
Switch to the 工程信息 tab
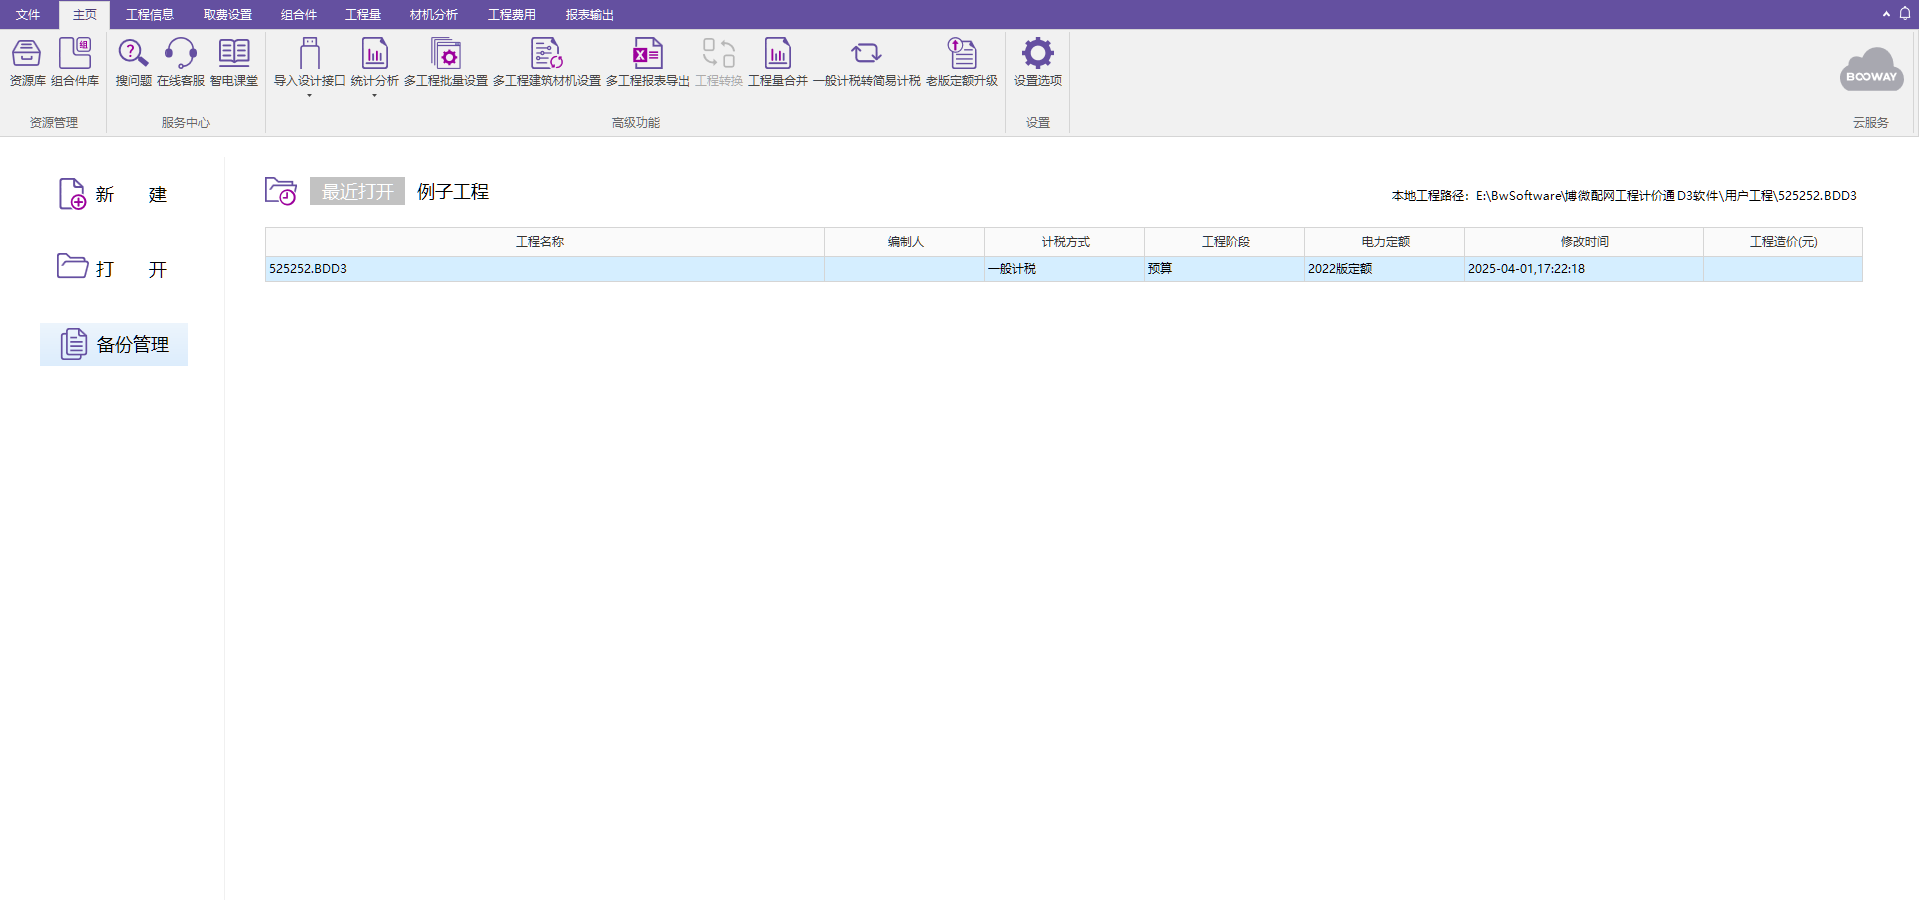click(150, 15)
